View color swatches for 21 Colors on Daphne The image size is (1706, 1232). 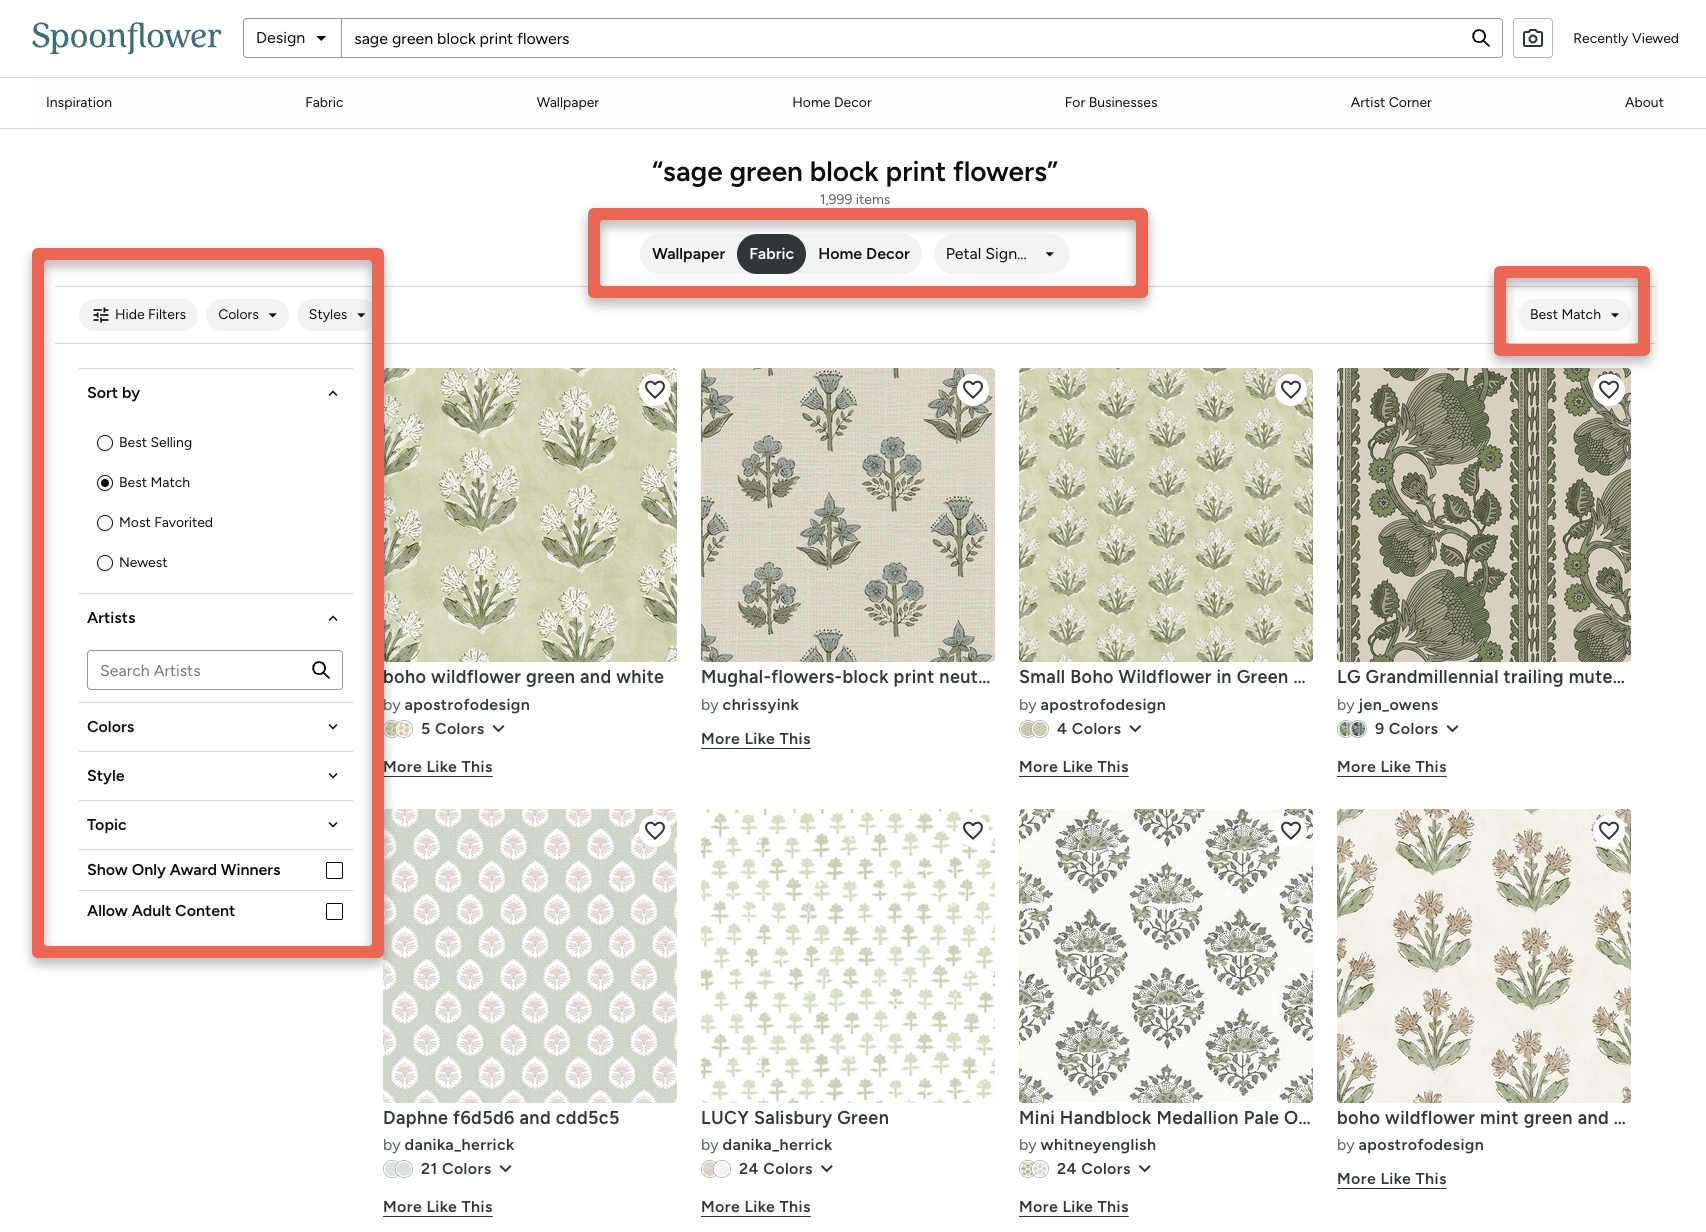pyautogui.click(x=448, y=1168)
